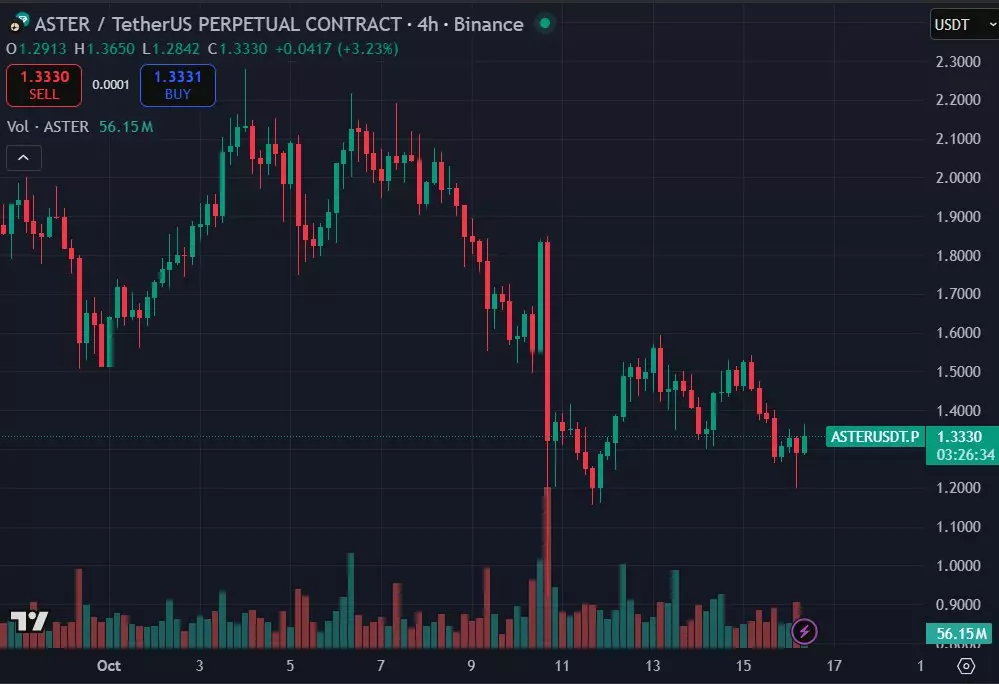The width and height of the screenshot is (999, 684).
Task: Click the green market status dot
Action: pos(544,23)
